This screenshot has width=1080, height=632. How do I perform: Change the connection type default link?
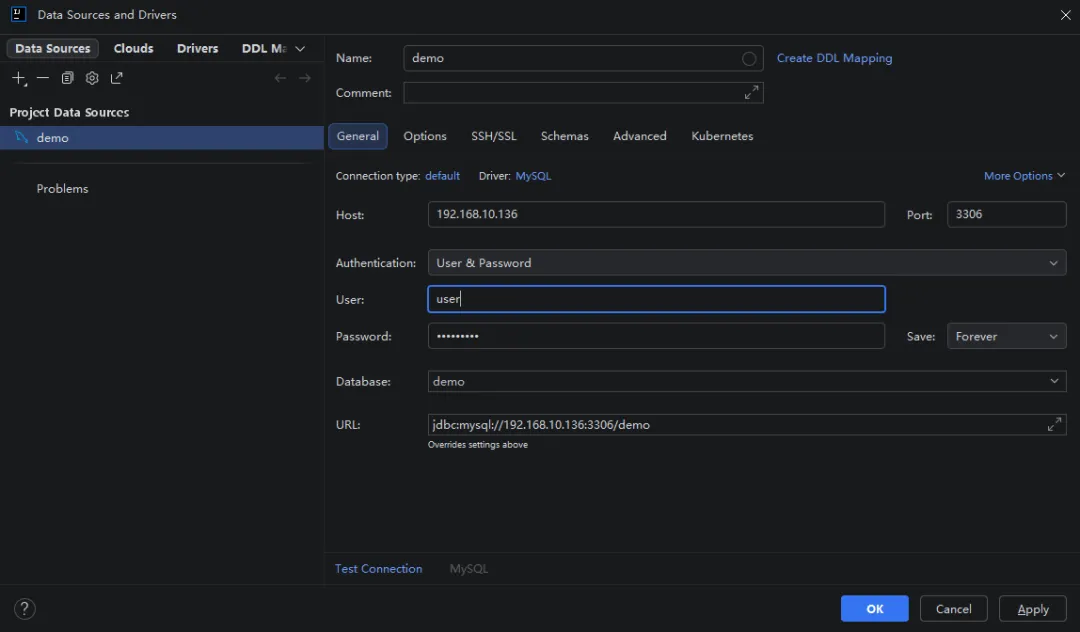(442, 176)
